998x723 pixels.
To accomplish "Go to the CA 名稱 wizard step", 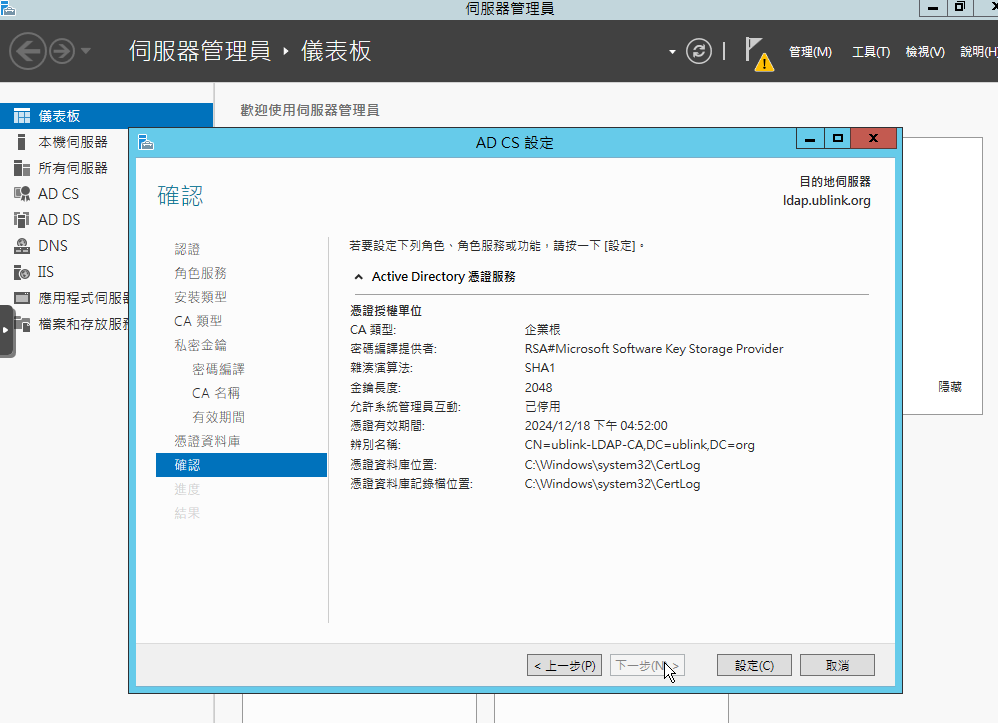I will [216, 393].
